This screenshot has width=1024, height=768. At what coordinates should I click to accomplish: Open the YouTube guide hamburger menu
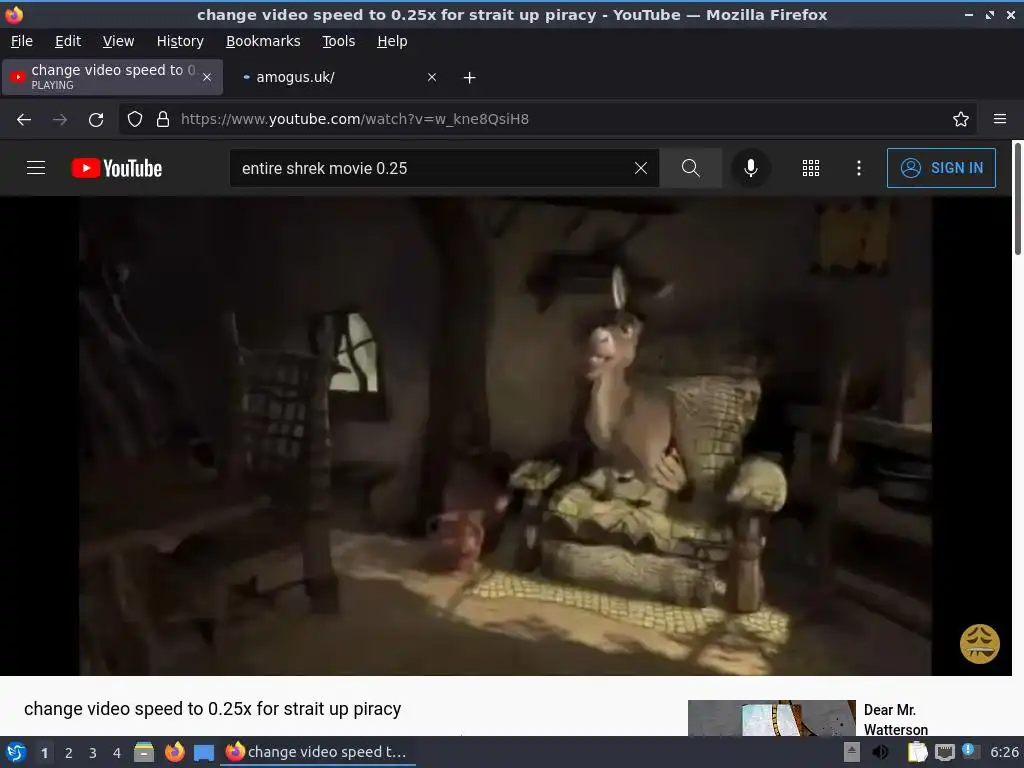point(36,168)
